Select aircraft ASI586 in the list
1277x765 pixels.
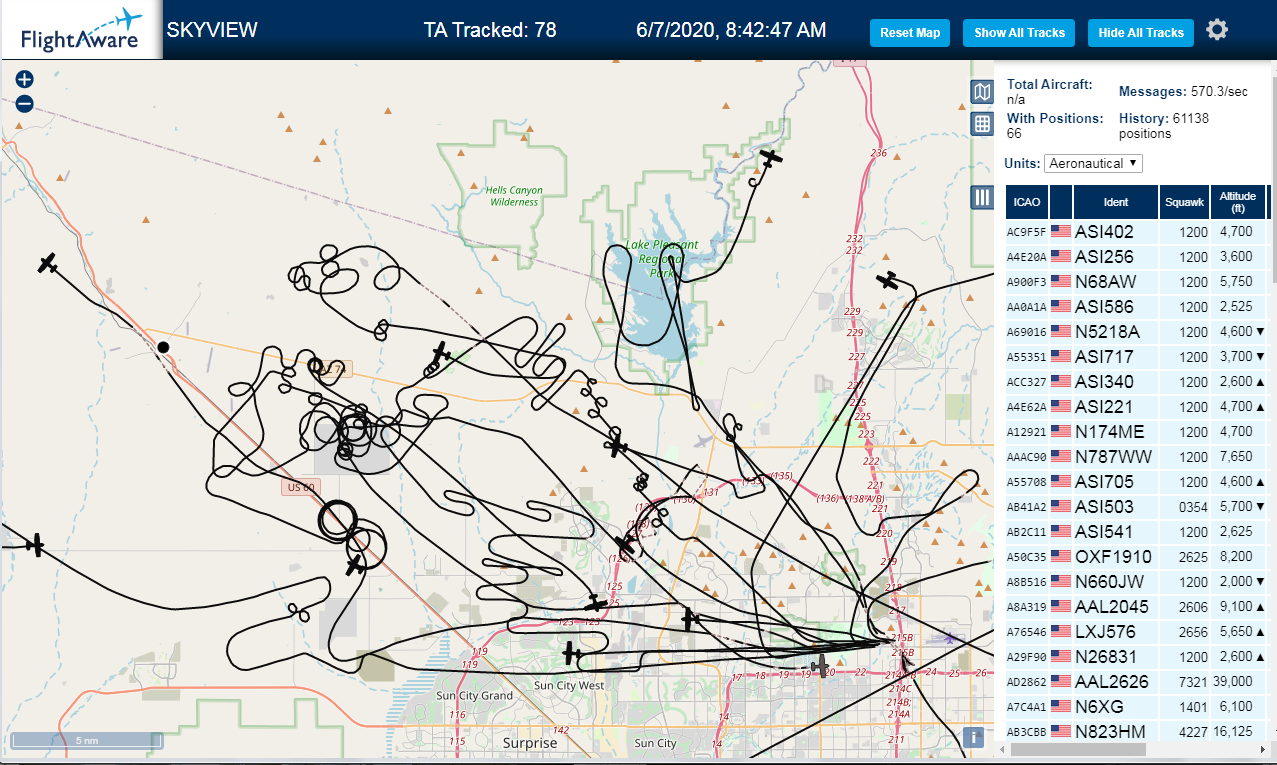pos(1136,307)
